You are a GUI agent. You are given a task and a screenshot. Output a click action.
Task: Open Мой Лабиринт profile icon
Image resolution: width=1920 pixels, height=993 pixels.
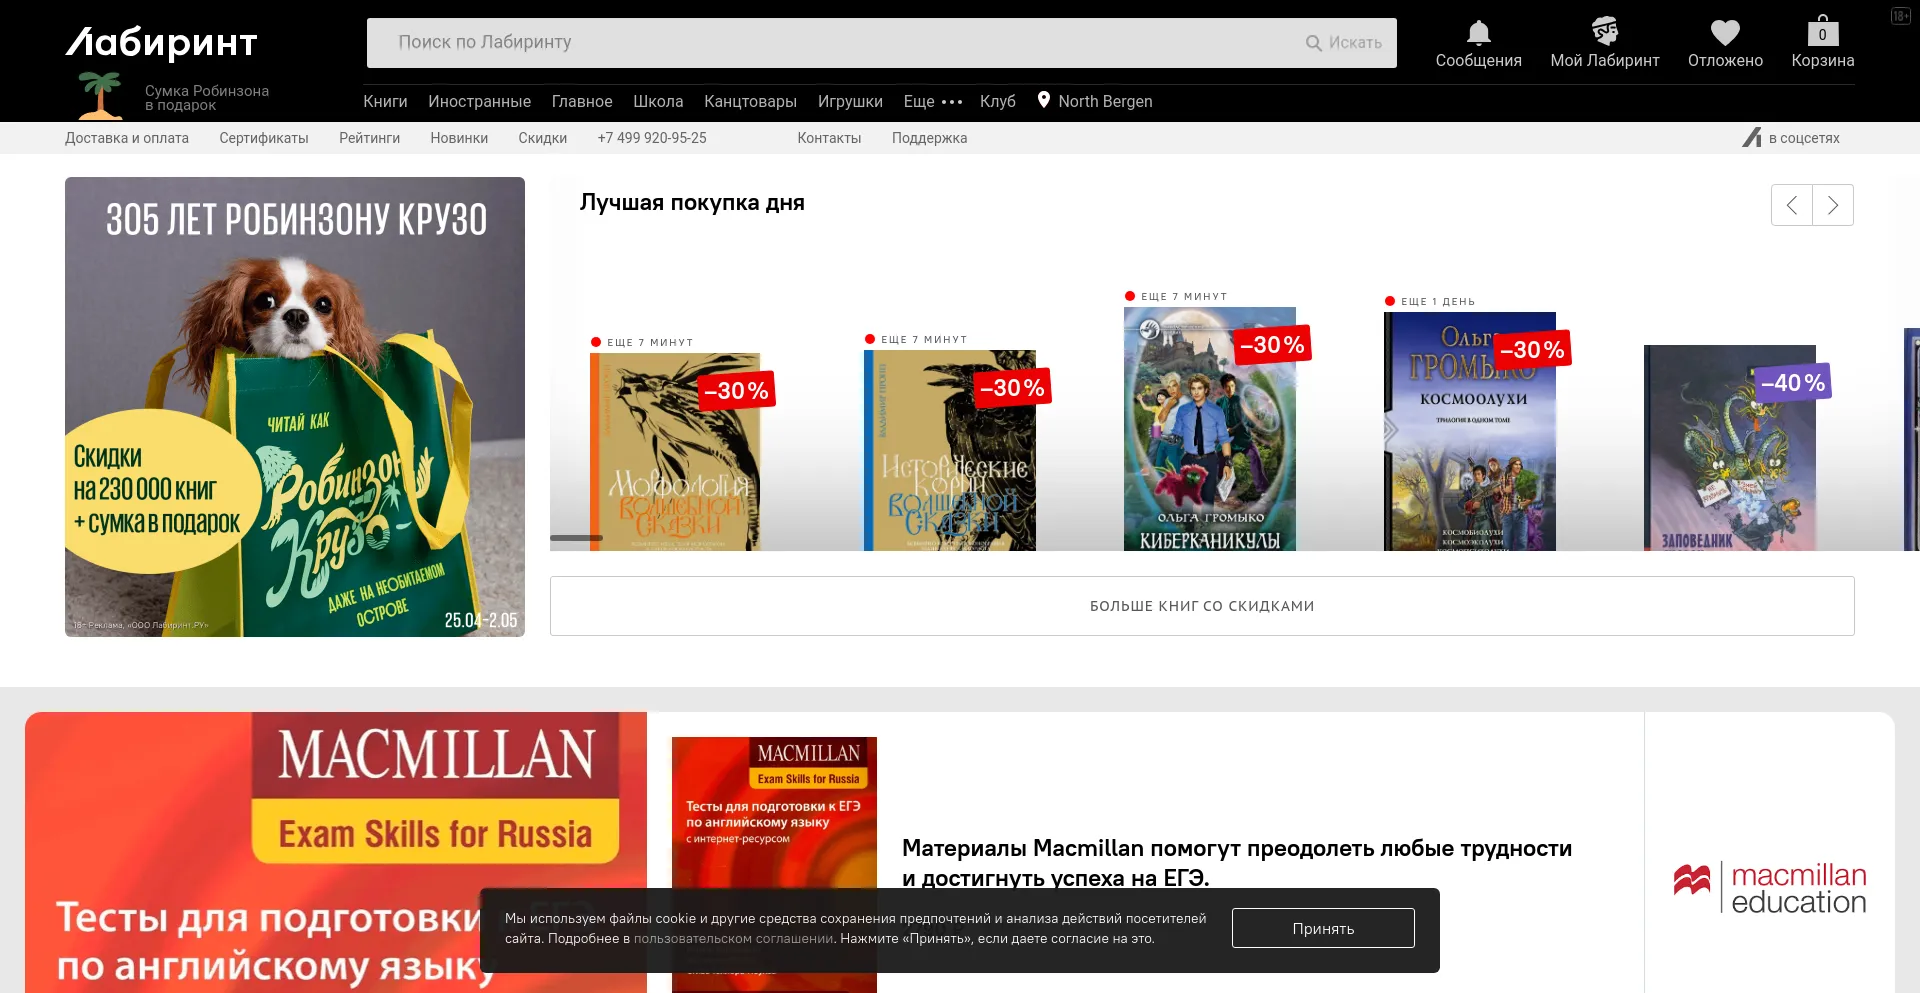(1605, 31)
